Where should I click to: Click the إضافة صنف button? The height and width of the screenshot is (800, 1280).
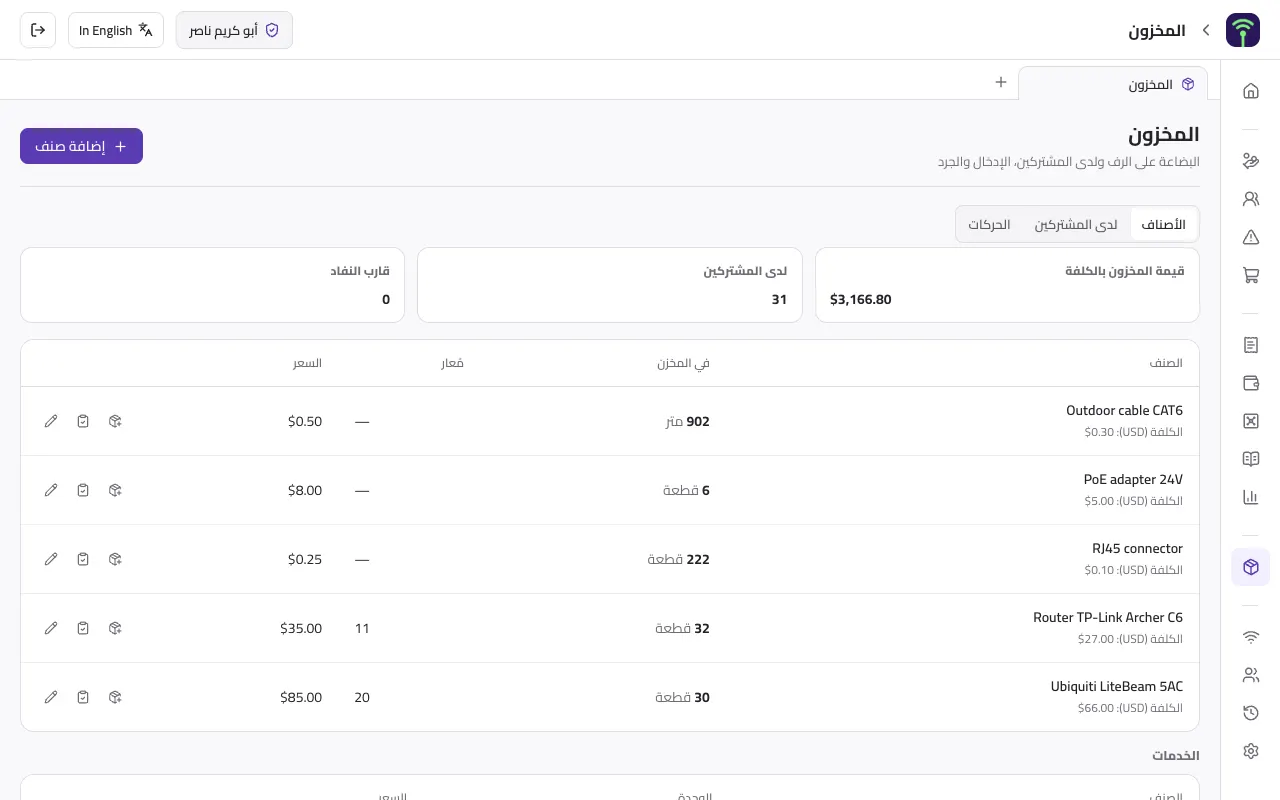81,146
